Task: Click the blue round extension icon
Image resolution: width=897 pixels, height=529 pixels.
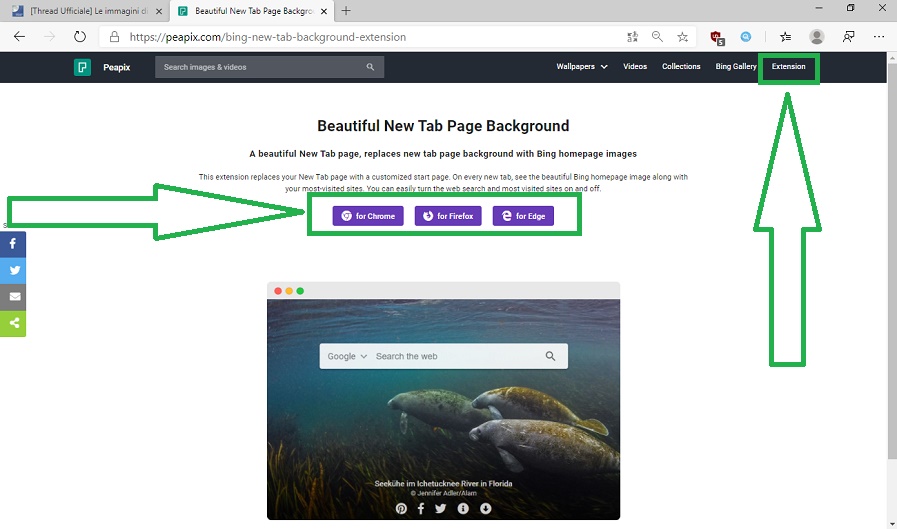Action: coord(745,37)
